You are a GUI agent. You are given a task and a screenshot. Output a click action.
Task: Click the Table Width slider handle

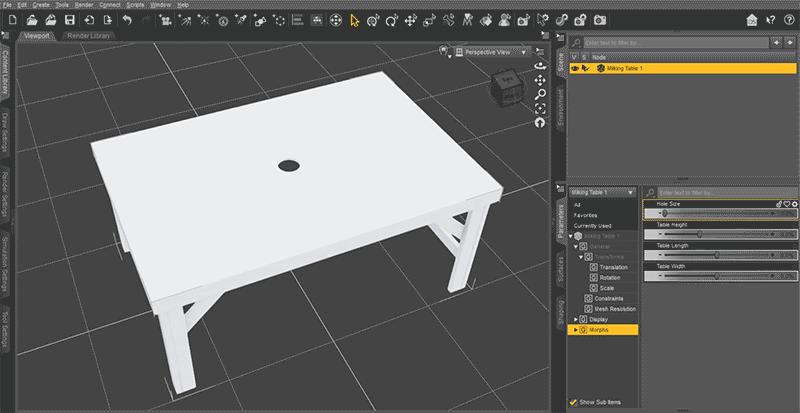point(717,276)
